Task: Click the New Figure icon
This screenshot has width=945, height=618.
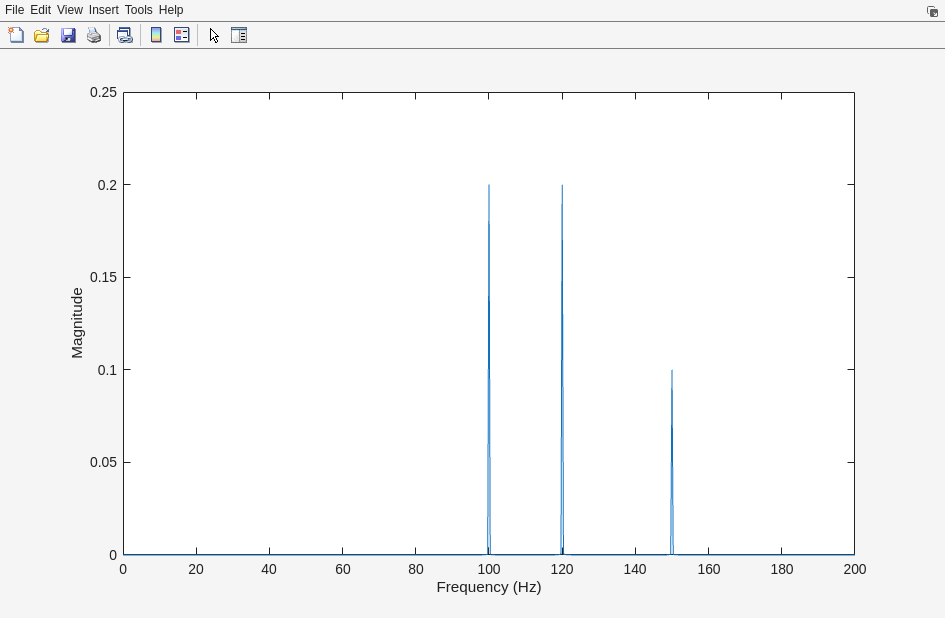Action: 16,35
